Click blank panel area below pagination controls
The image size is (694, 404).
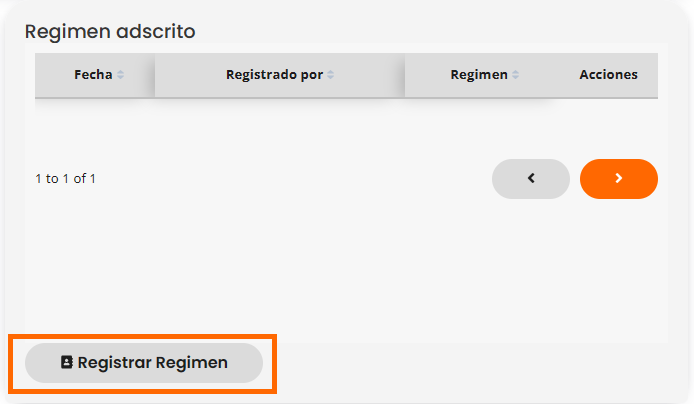tap(346, 270)
